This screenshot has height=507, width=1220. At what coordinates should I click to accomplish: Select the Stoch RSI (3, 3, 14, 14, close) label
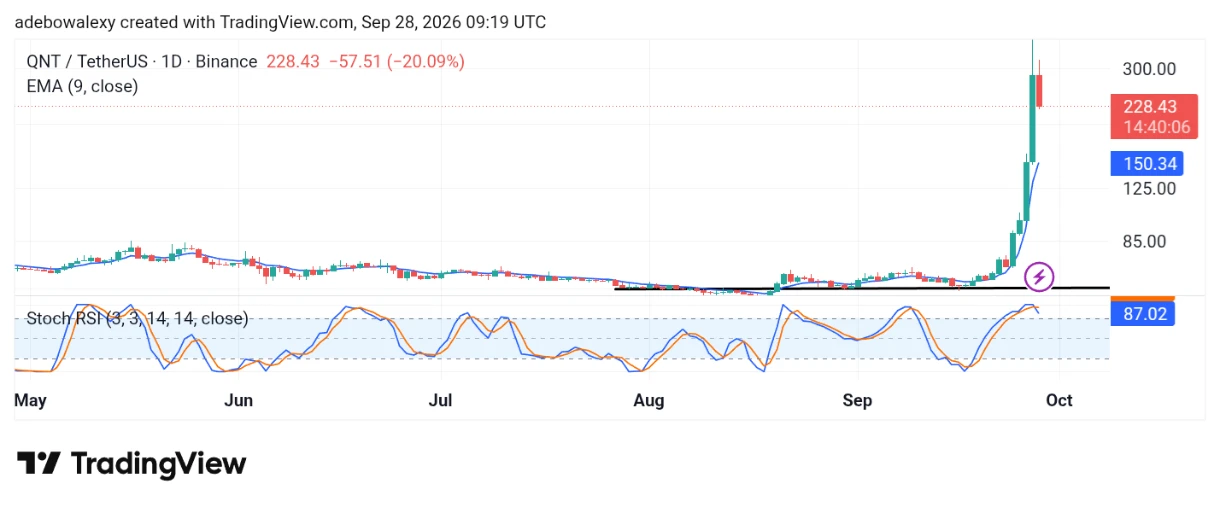pyautogui.click(x=137, y=318)
